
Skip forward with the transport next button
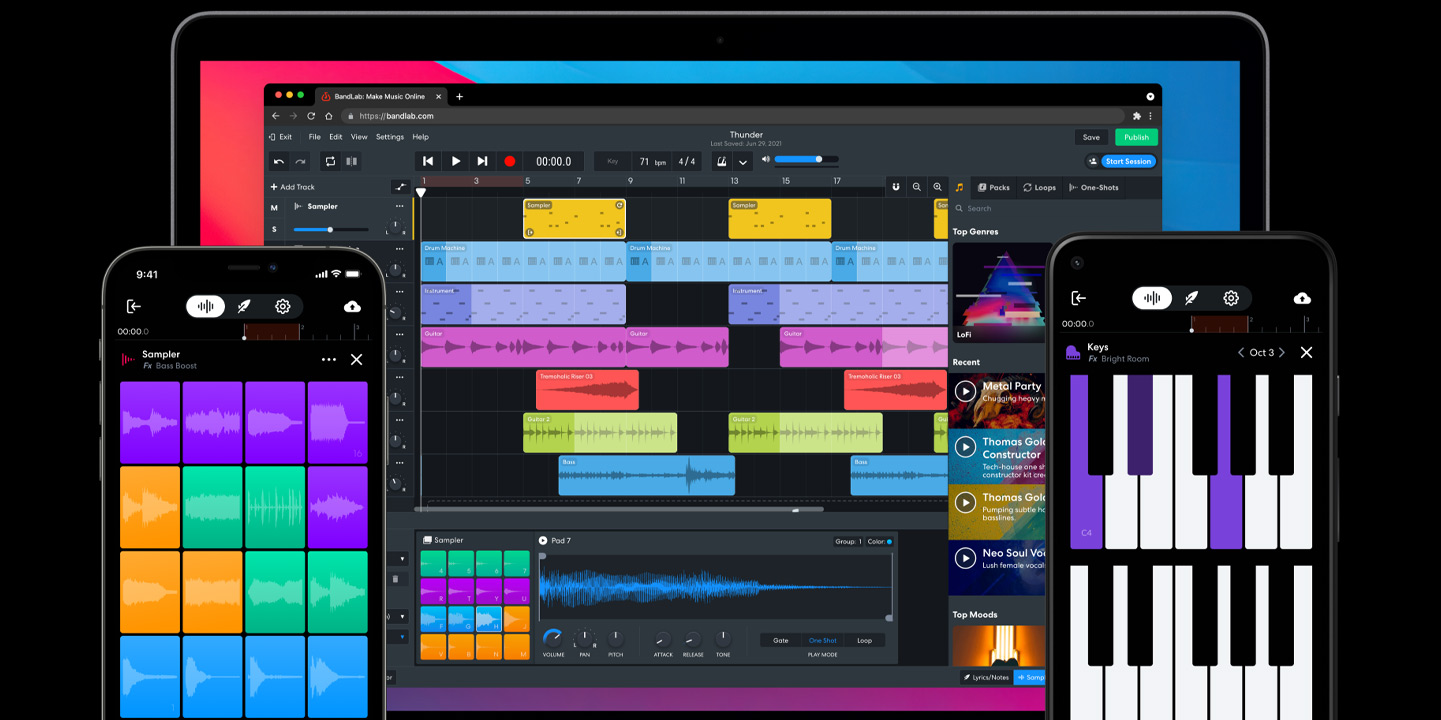point(482,161)
